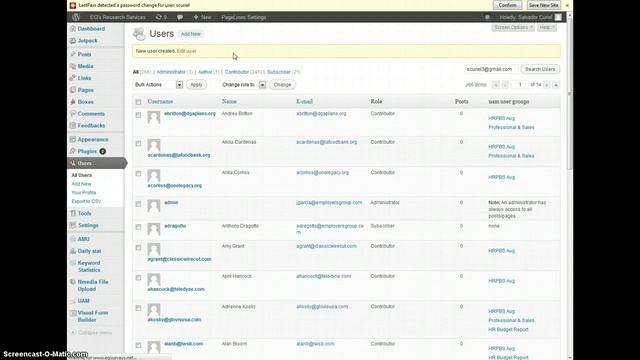Screen dimensions: 640x360
Task: Go to last page of users
Action: [x=556, y=85]
